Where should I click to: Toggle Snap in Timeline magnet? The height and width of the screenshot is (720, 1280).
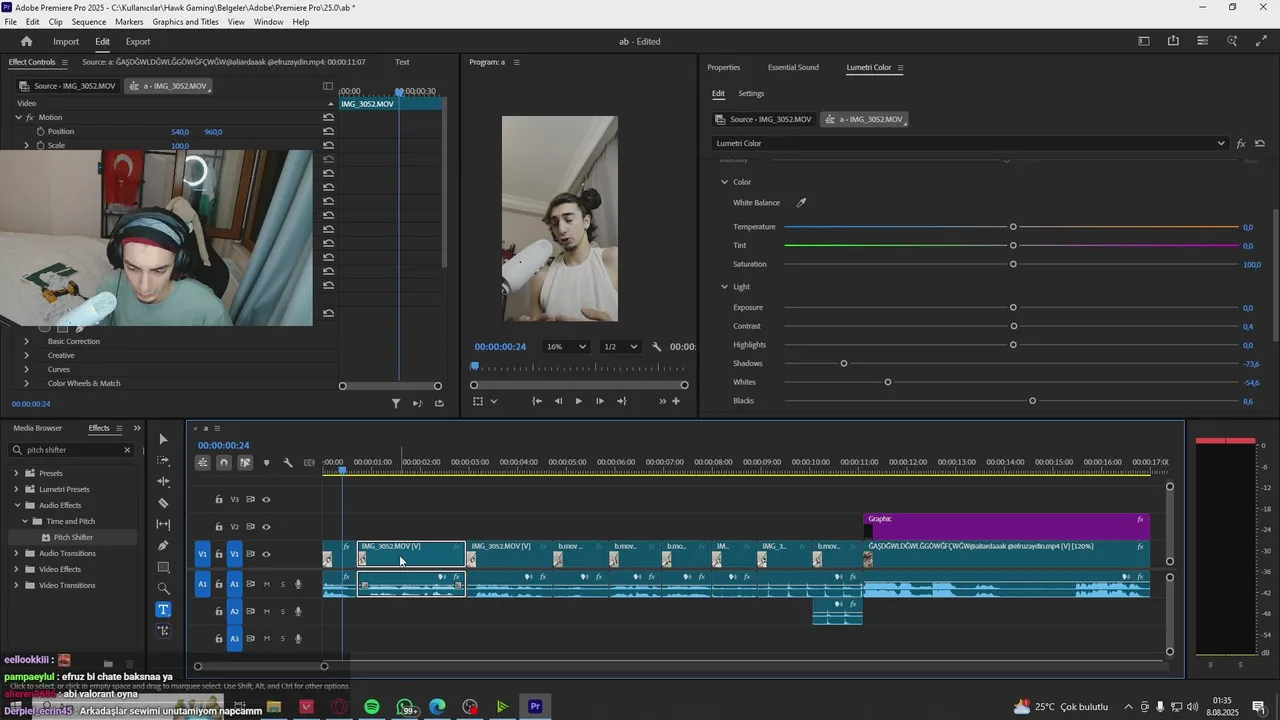click(x=223, y=462)
